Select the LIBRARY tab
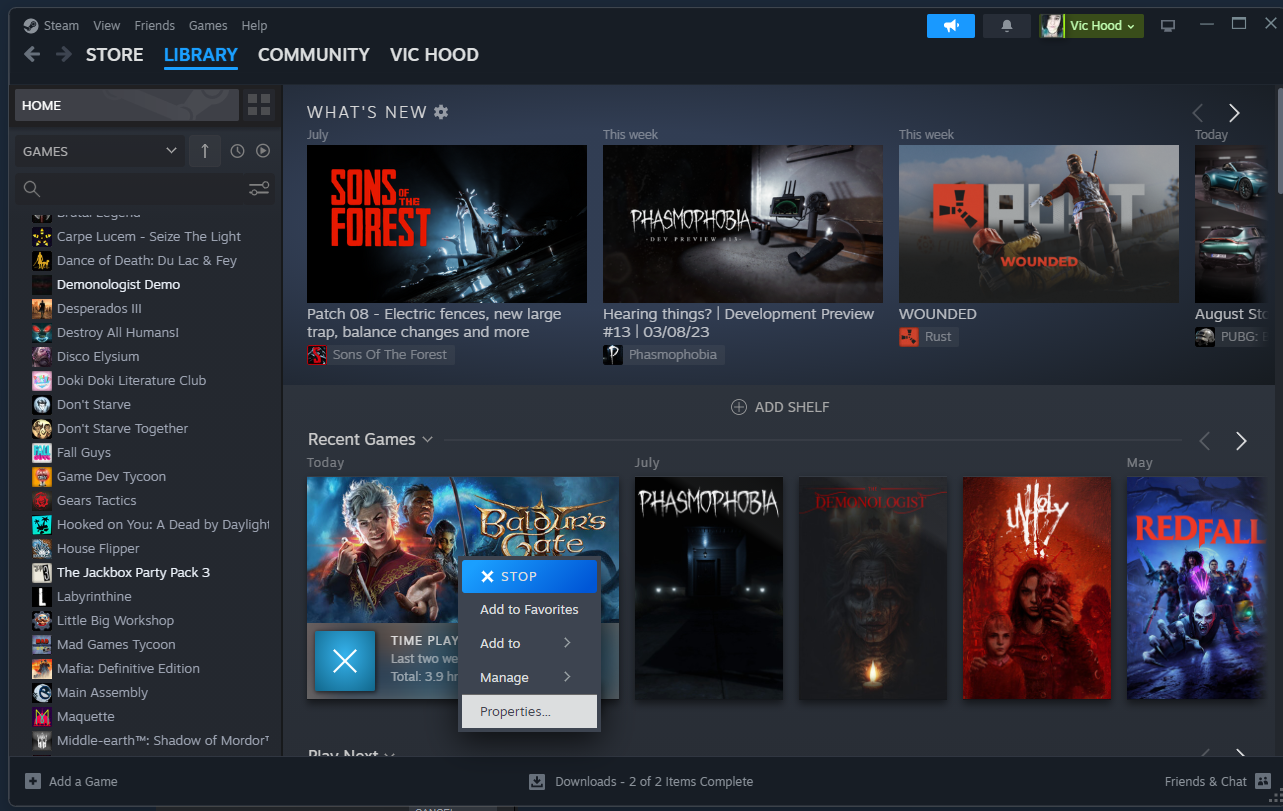Screen dimensions: 1283x811 [201, 55]
